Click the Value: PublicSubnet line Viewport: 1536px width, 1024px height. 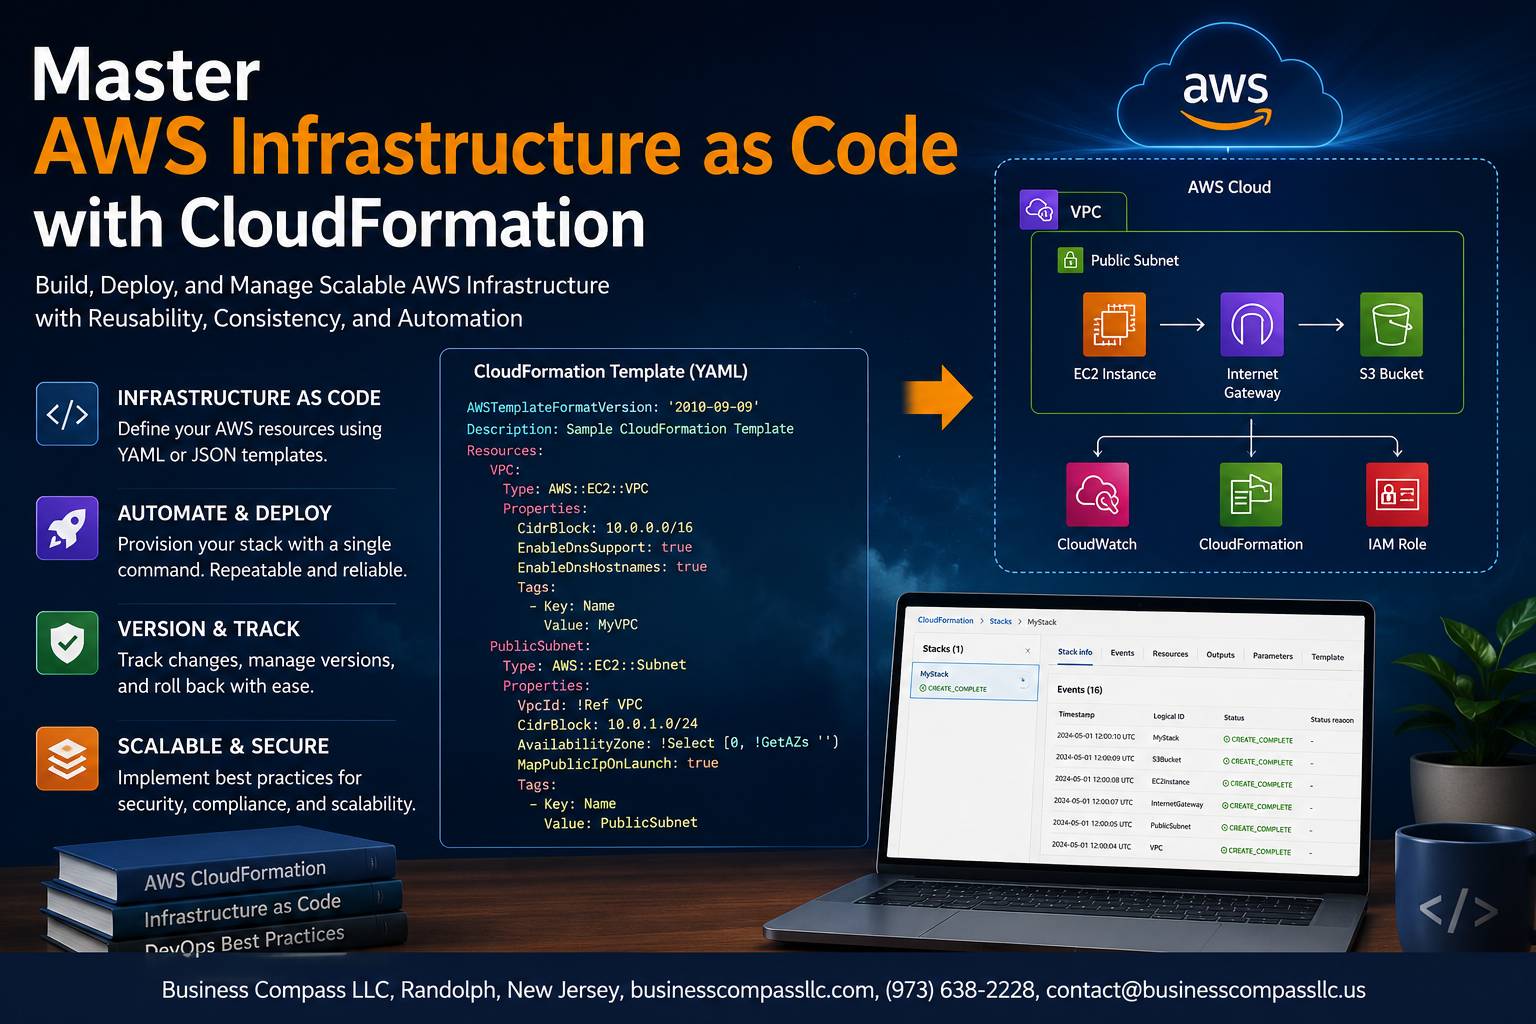621,823
